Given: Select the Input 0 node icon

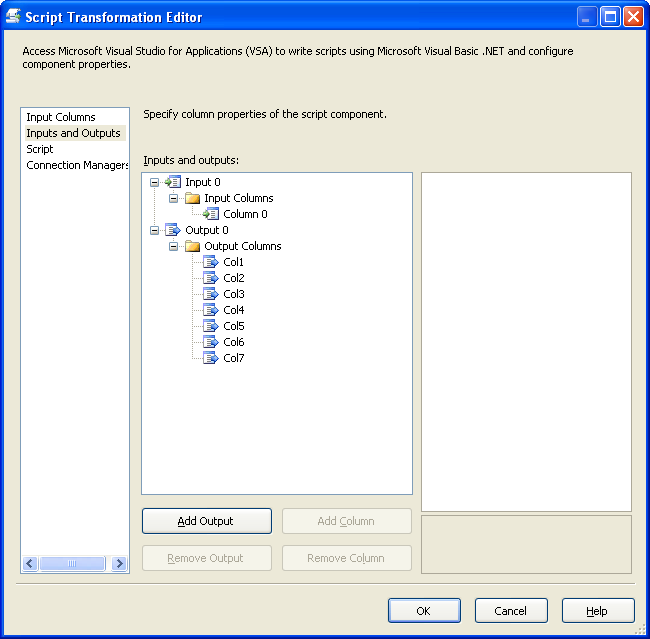Looking at the screenshot, I should point(172,182).
